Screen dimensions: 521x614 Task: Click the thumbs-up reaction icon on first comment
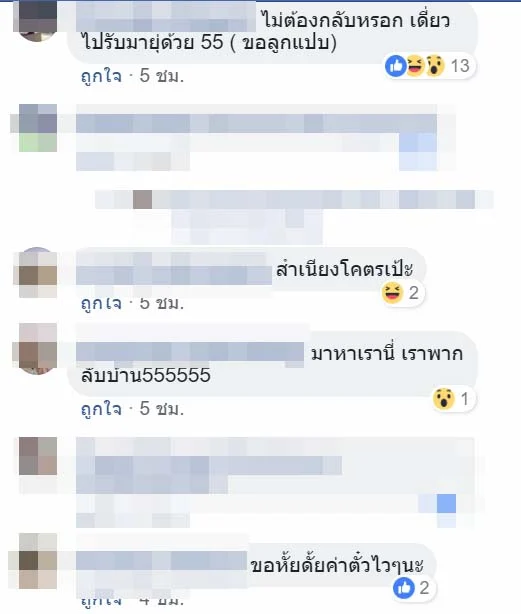396,66
